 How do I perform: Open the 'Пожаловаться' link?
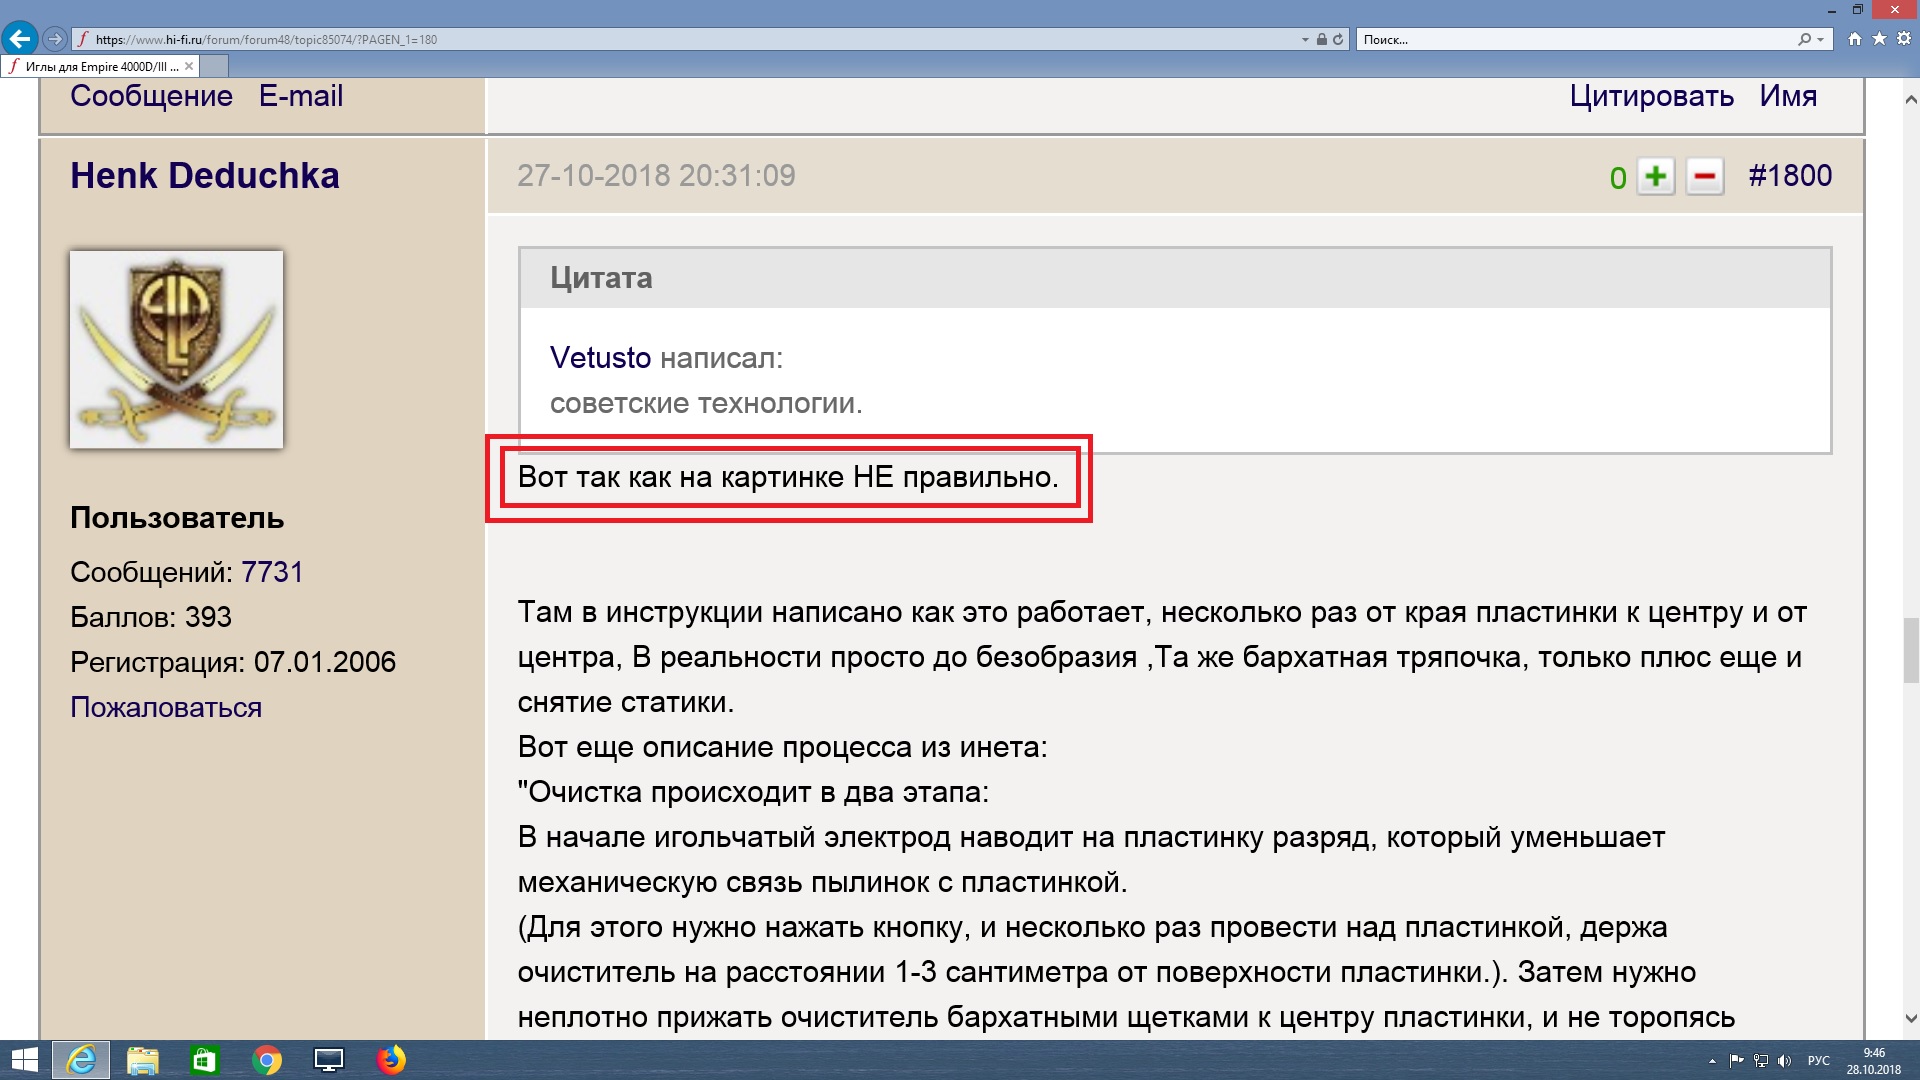click(x=166, y=707)
